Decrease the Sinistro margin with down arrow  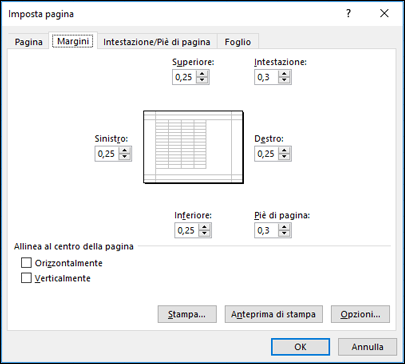pos(124,157)
